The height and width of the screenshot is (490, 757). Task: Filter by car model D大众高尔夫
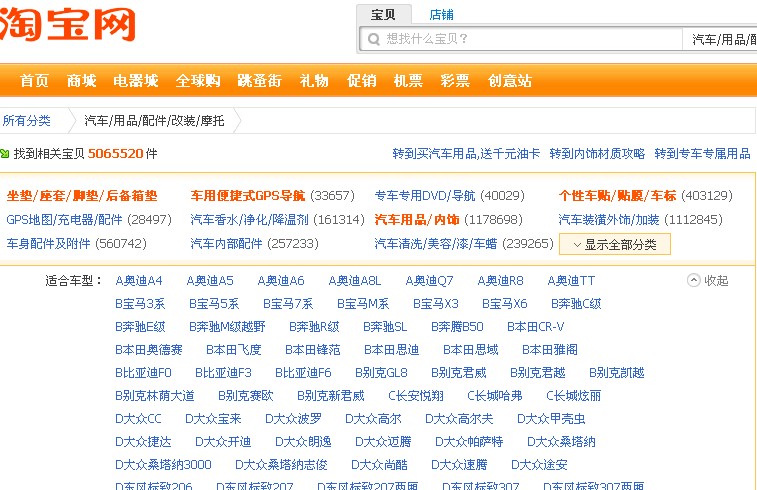click(x=459, y=419)
